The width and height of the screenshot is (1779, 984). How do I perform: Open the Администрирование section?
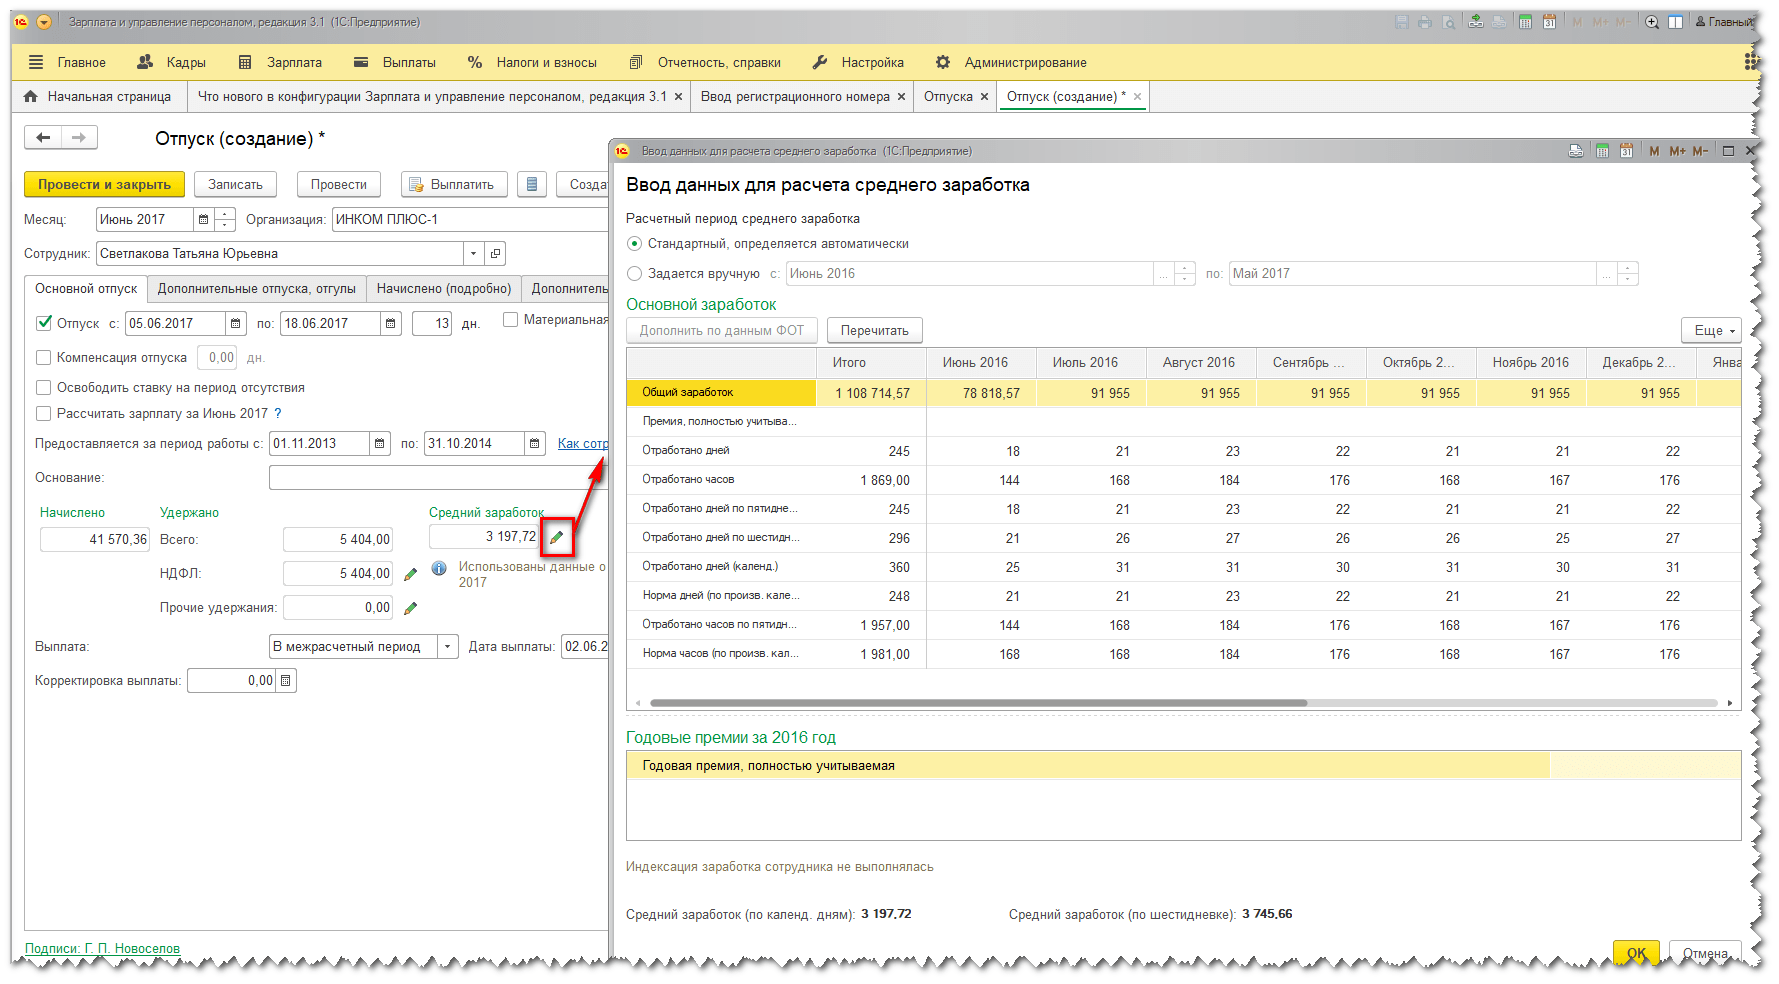pyautogui.click(x=1011, y=62)
